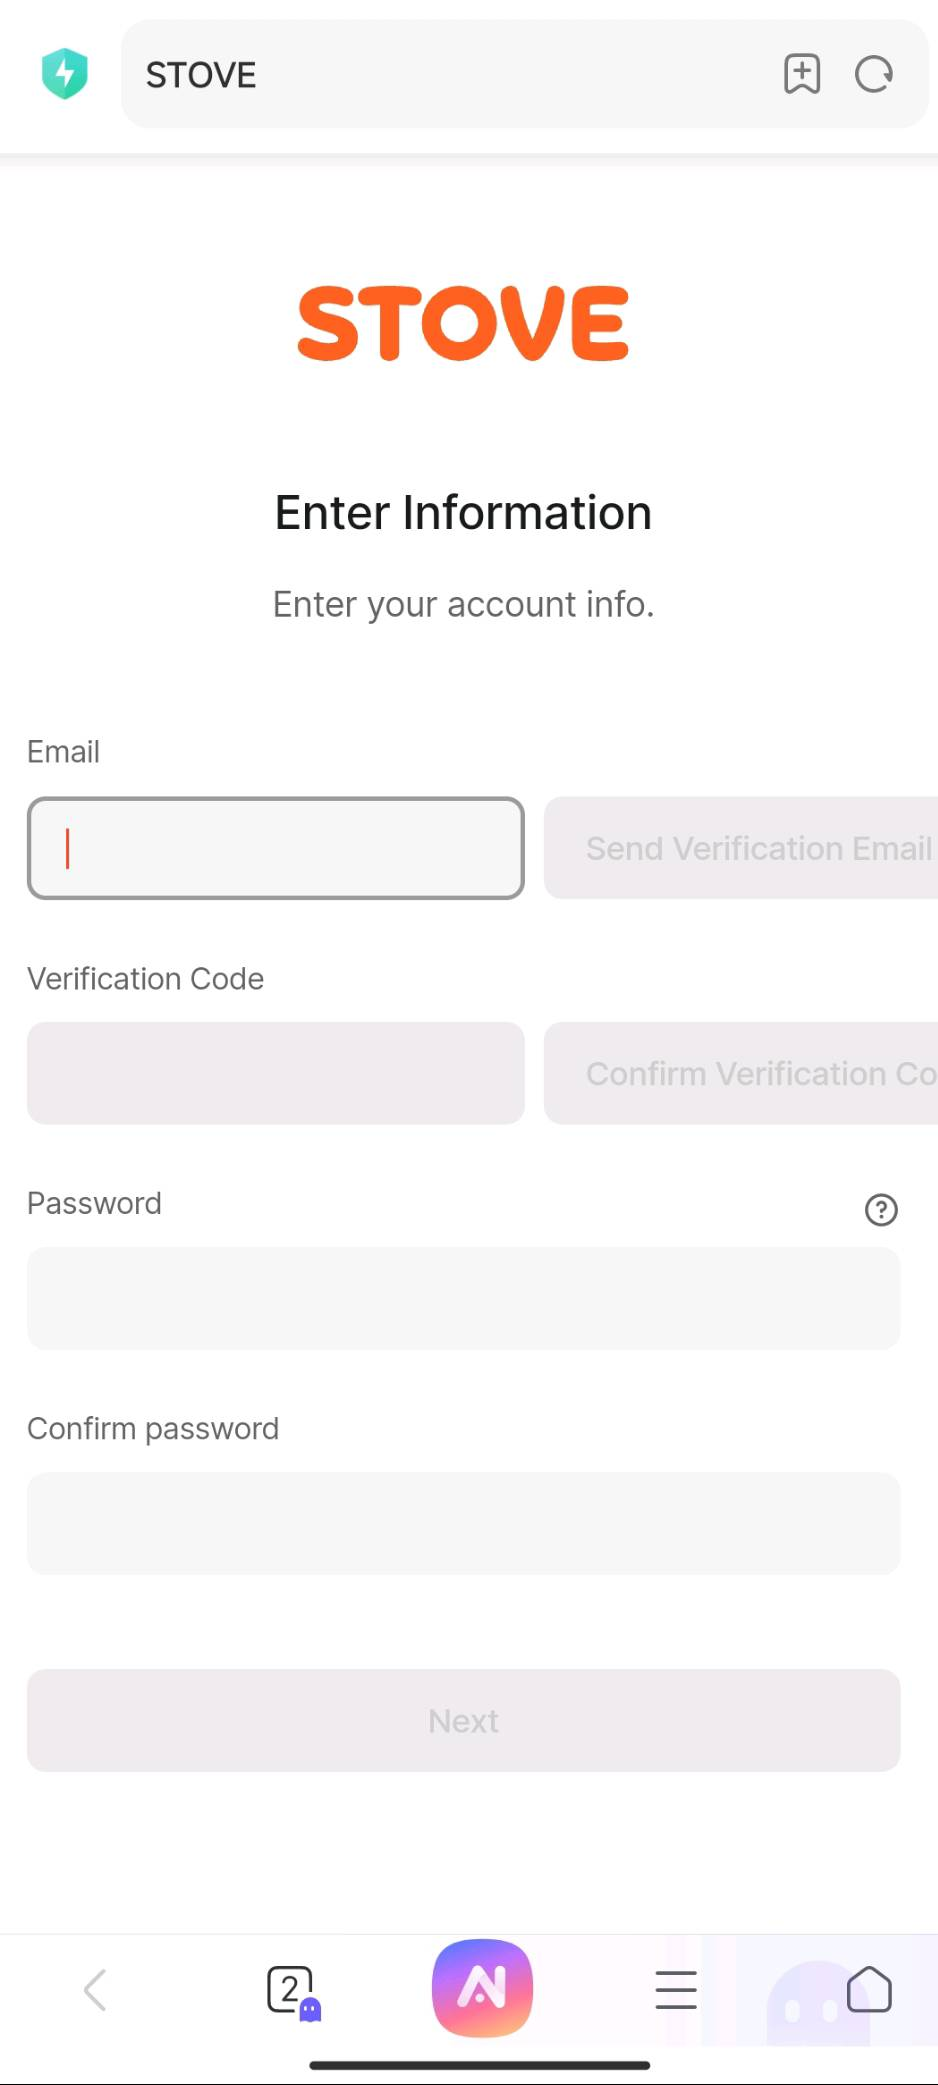Viewport: 938px width, 2085px height.
Task: Launch the center gradient AI assistant button
Action: coord(482,1988)
